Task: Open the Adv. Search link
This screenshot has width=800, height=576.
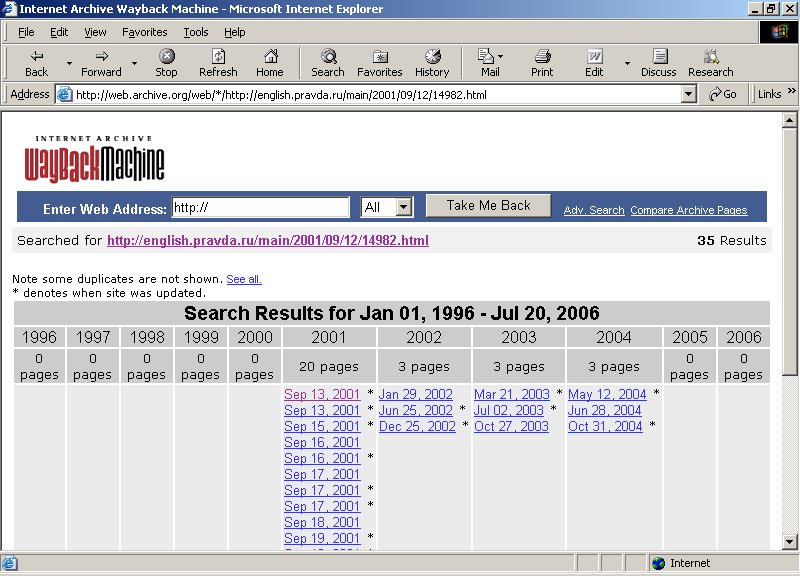Action: point(594,210)
